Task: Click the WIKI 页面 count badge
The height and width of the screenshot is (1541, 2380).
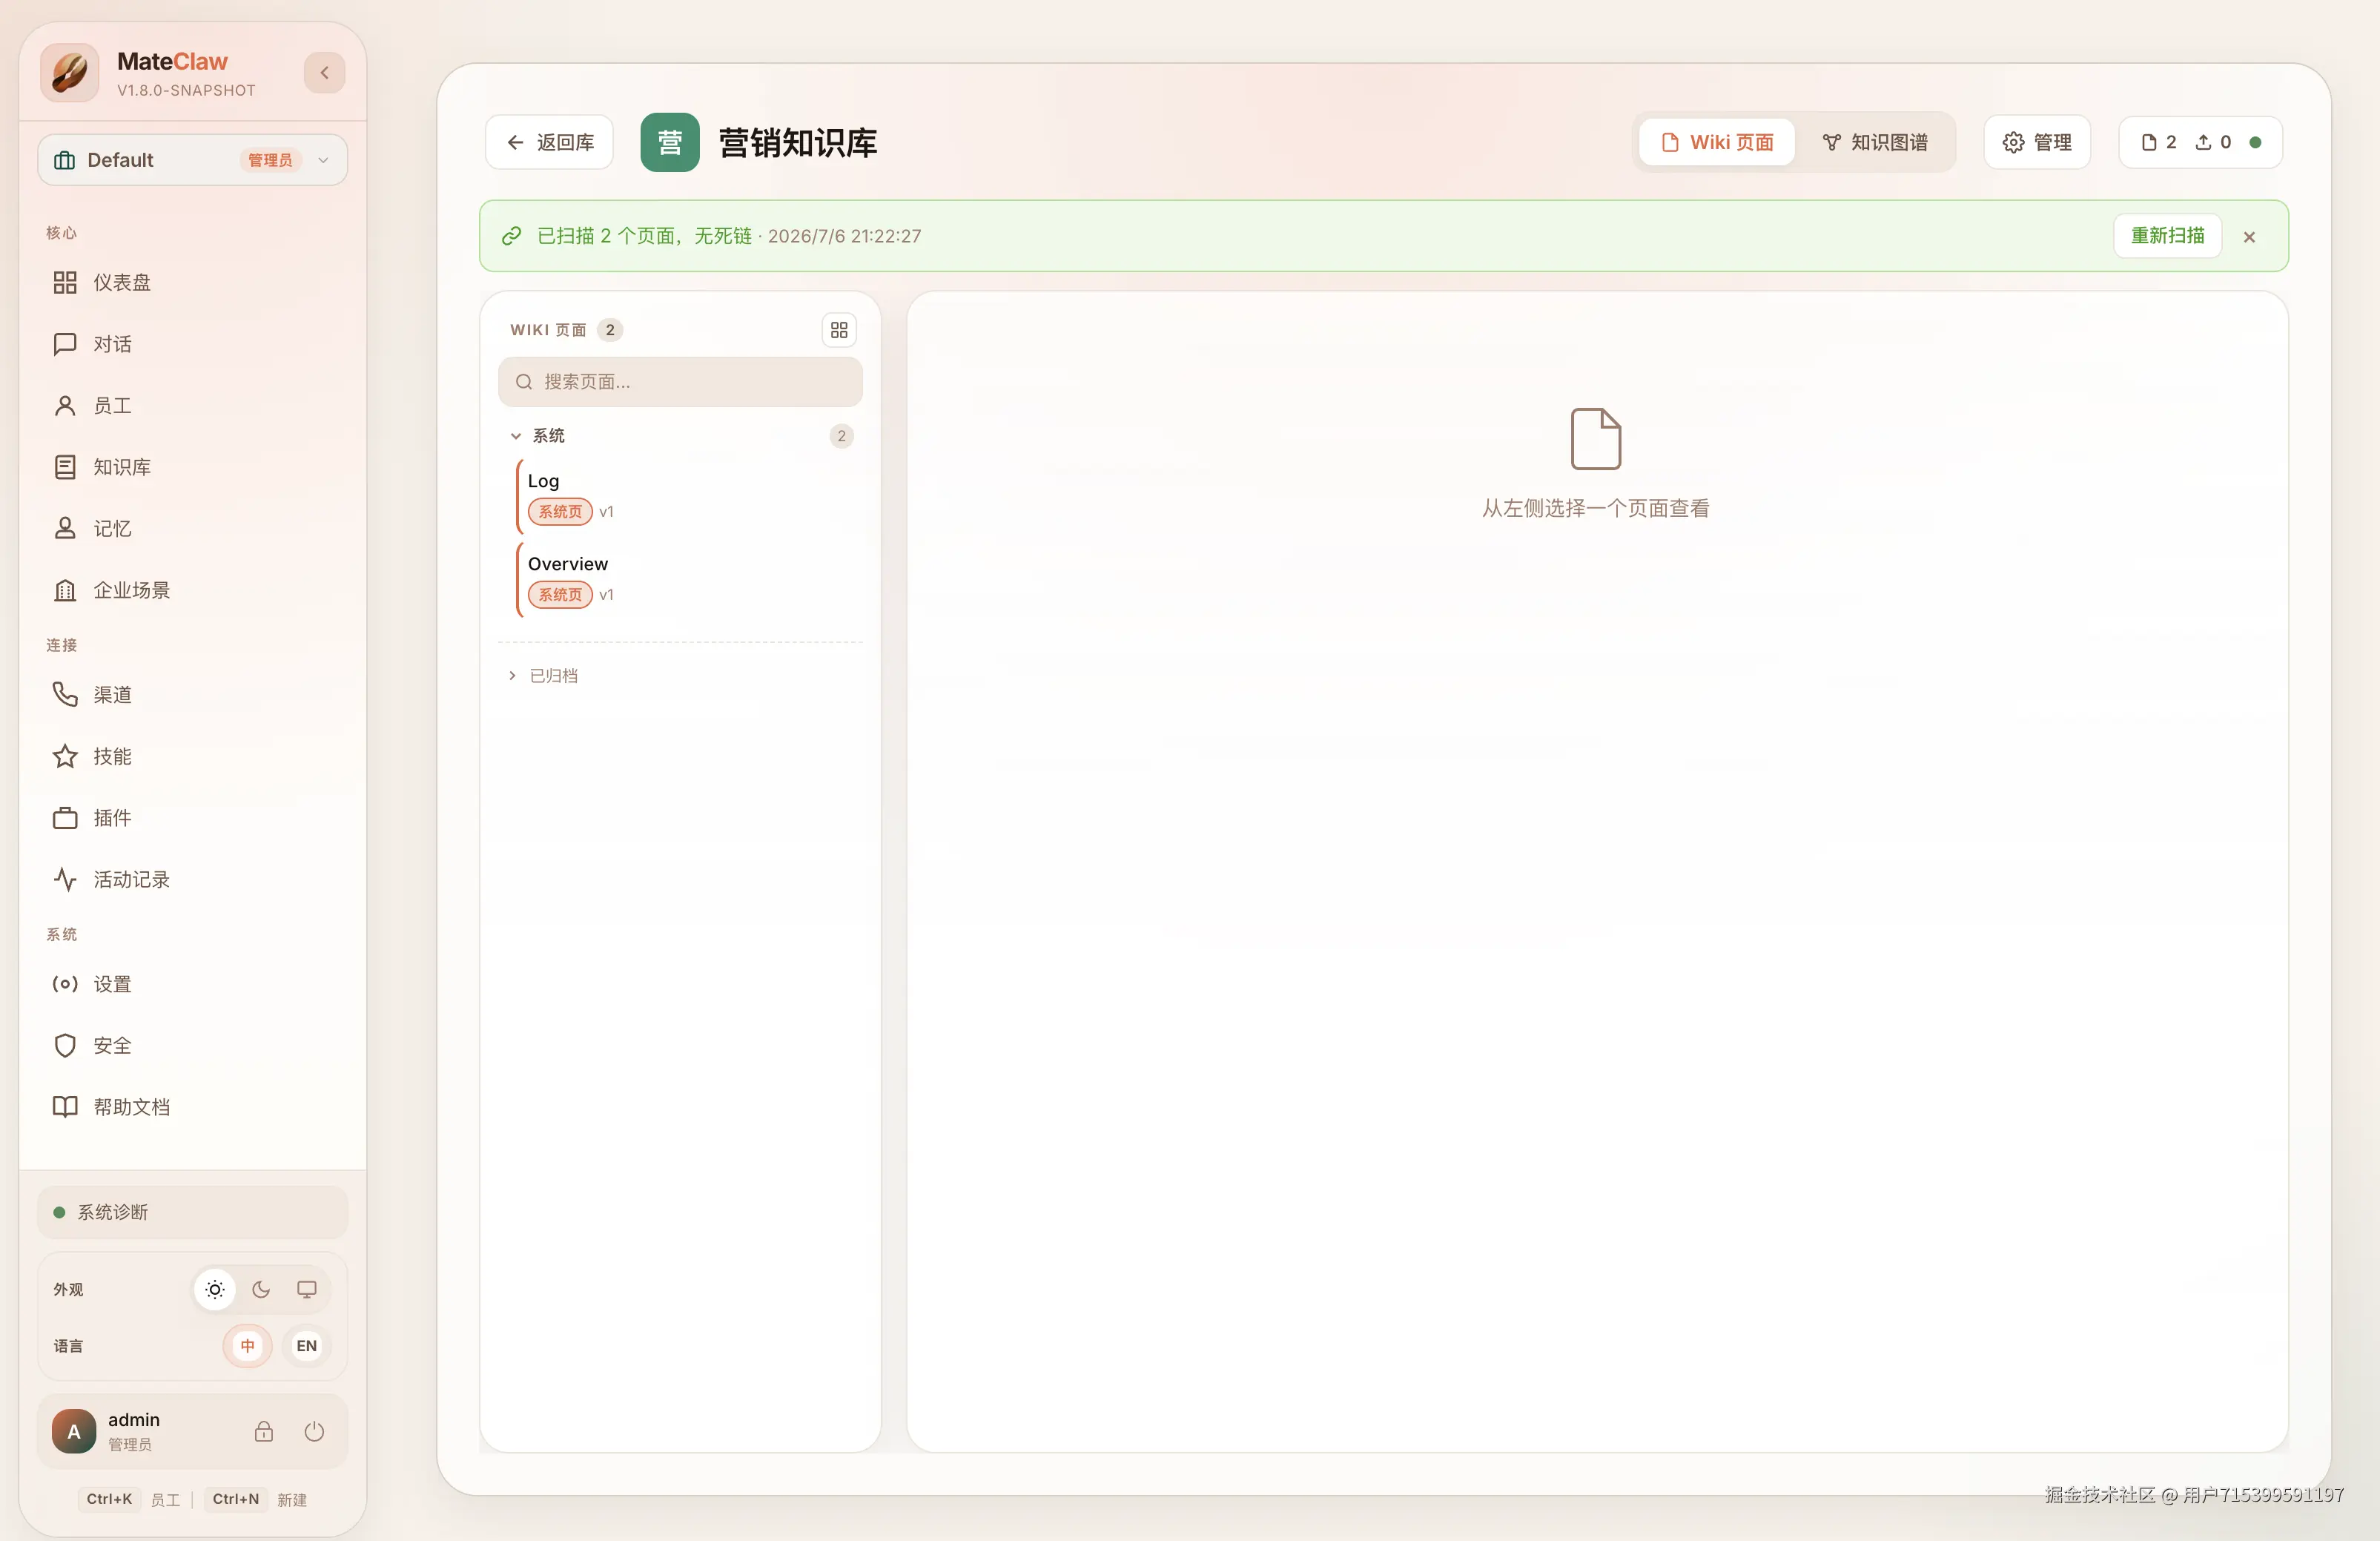Action: (x=610, y=330)
